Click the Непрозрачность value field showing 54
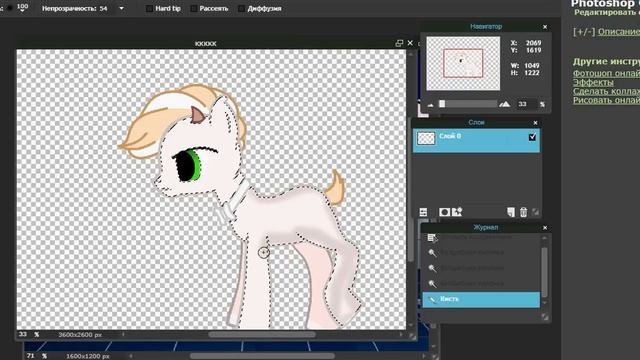This screenshot has width=640, height=360. click(104, 8)
